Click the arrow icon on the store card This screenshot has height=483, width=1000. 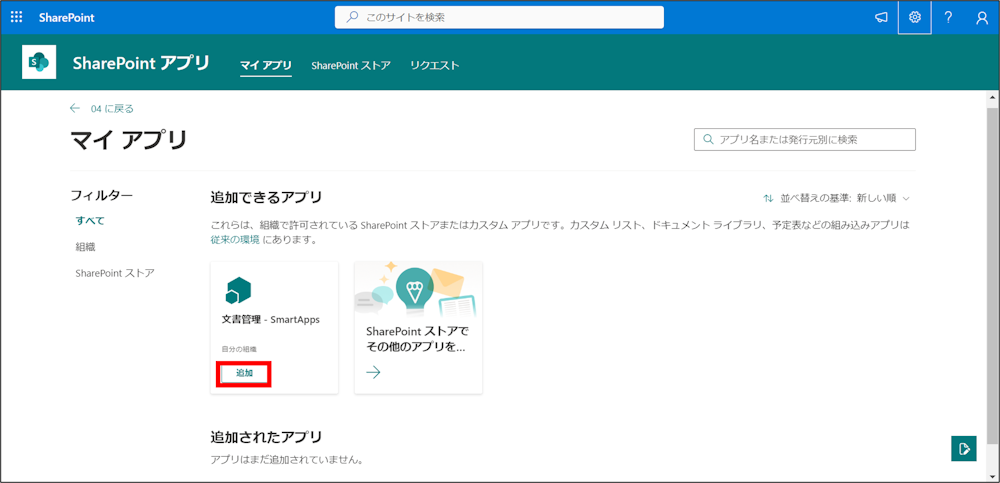[373, 373]
